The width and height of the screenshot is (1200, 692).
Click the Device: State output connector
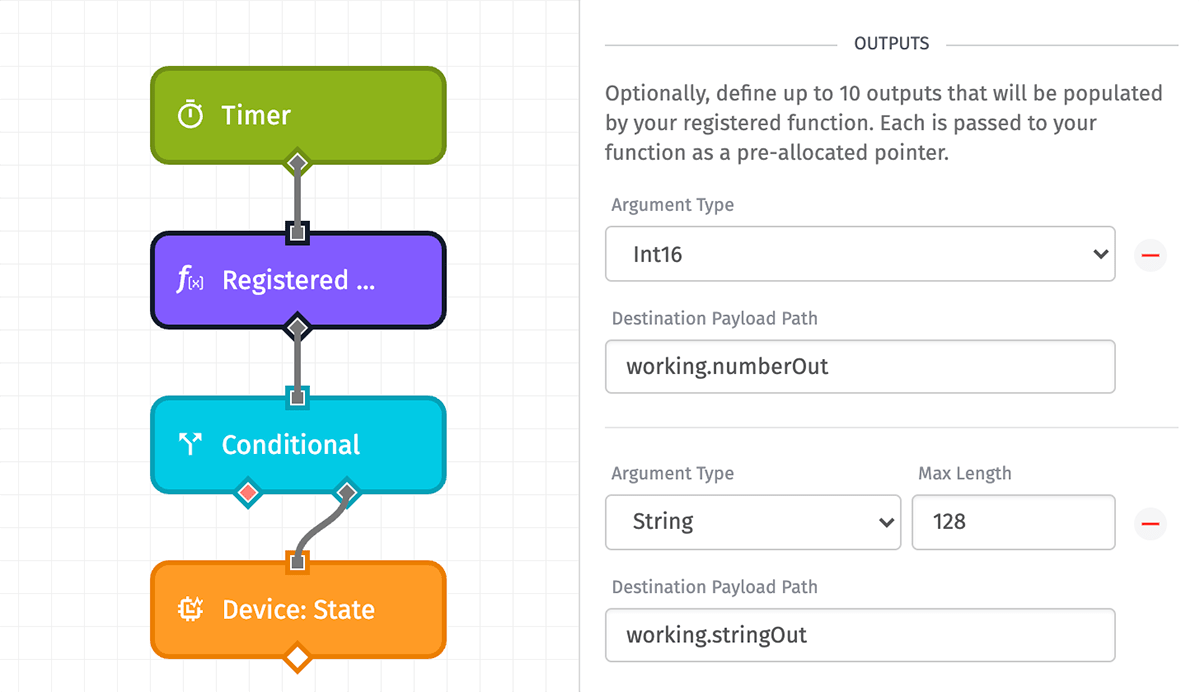click(x=297, y=657)
